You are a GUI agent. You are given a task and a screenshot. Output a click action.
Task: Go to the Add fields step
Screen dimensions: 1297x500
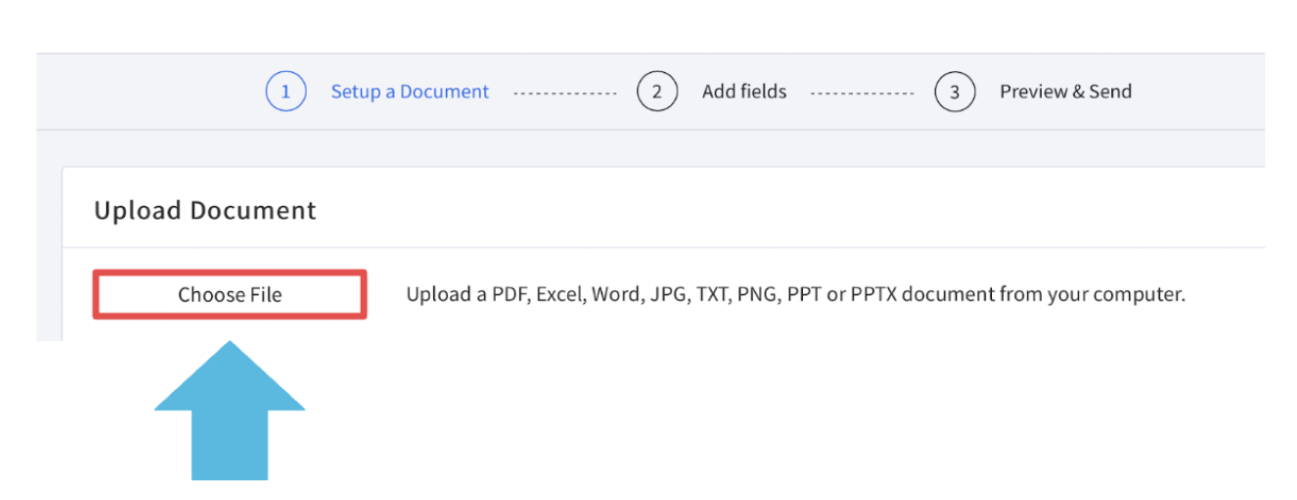pos(744,92)
